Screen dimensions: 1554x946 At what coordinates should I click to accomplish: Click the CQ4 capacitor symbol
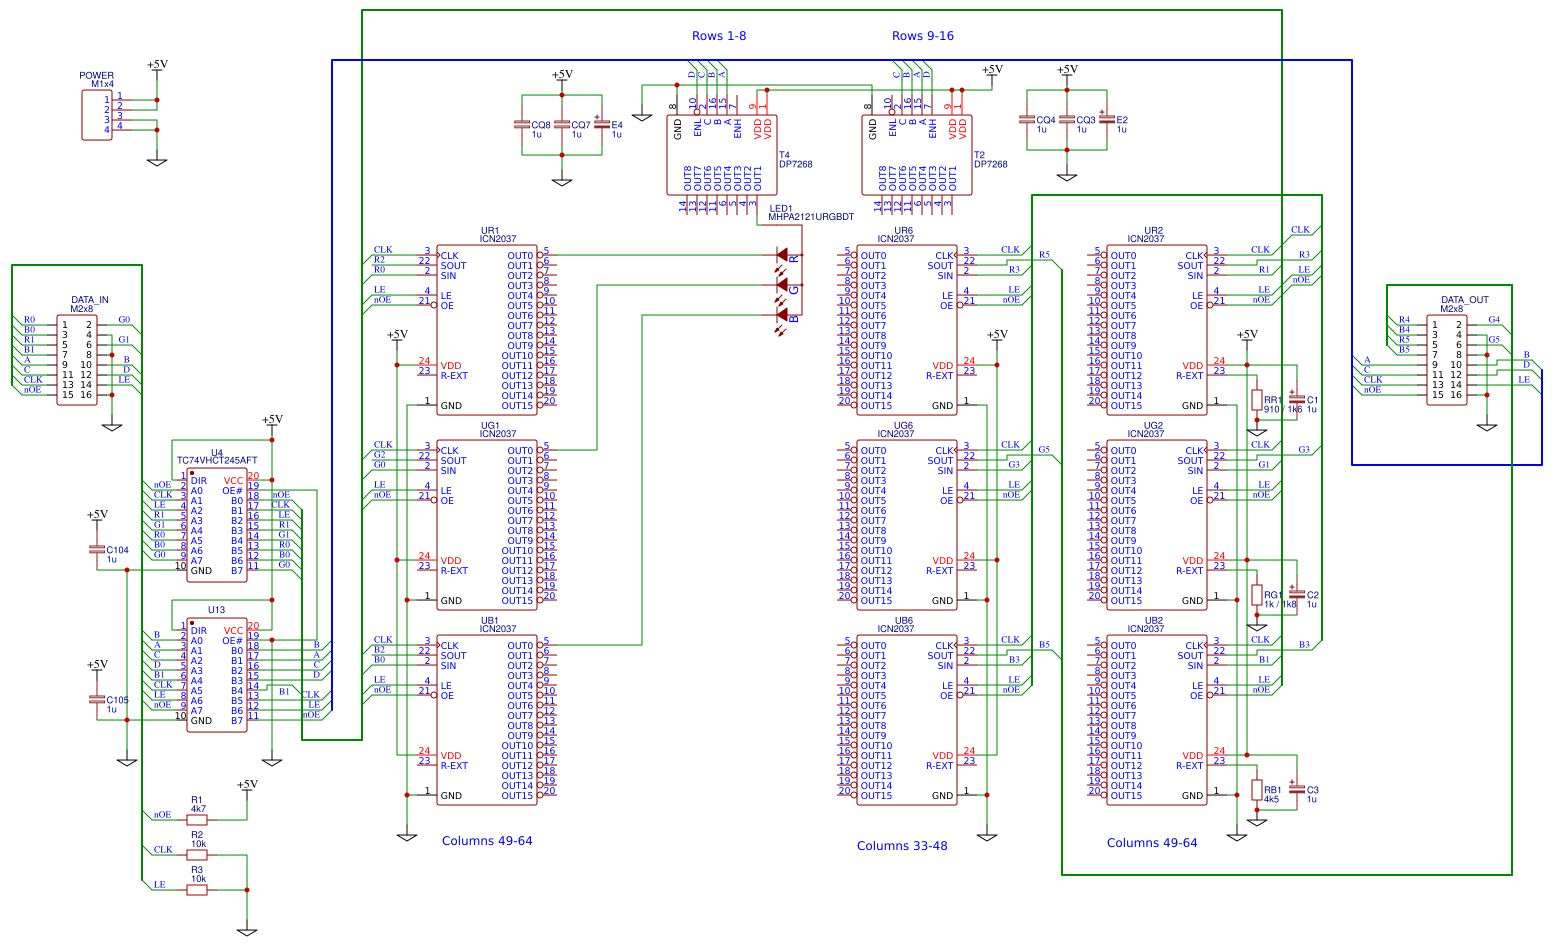1025,120
